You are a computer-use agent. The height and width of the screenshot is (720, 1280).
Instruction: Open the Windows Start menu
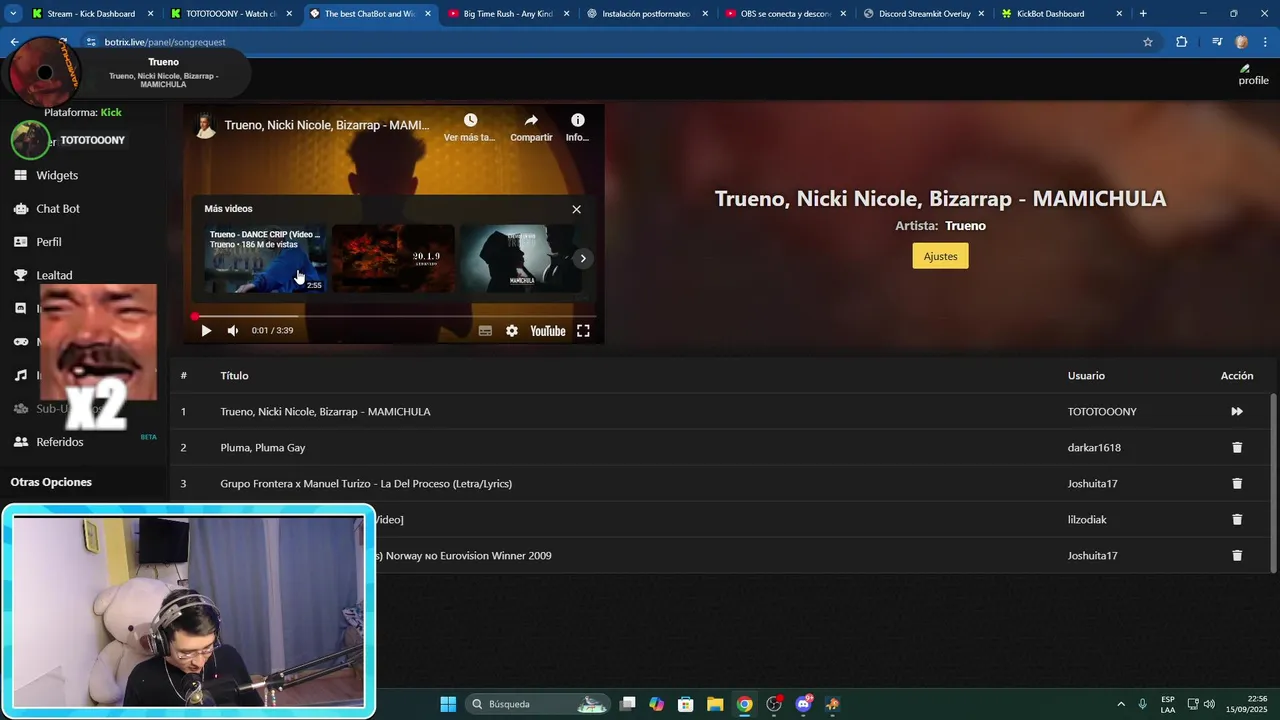(x=448, y=704)
